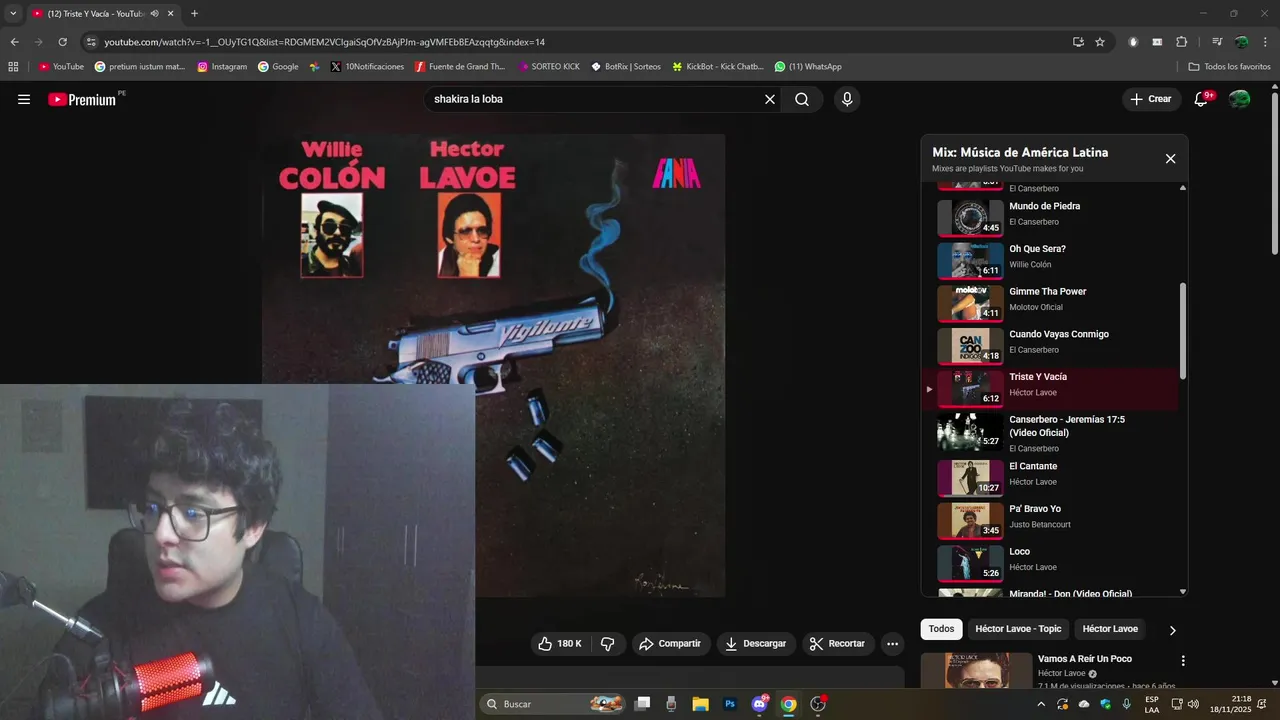Mute the tab using the speaker icon

(x=154, y=13)
